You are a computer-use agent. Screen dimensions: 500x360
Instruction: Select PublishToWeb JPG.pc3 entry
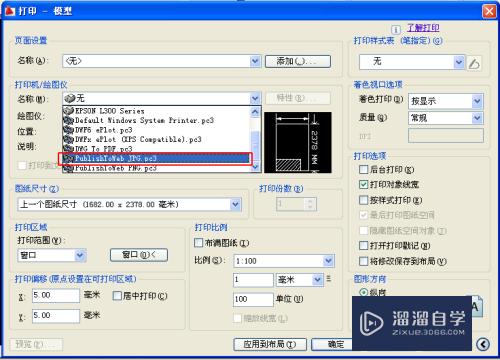156,158
